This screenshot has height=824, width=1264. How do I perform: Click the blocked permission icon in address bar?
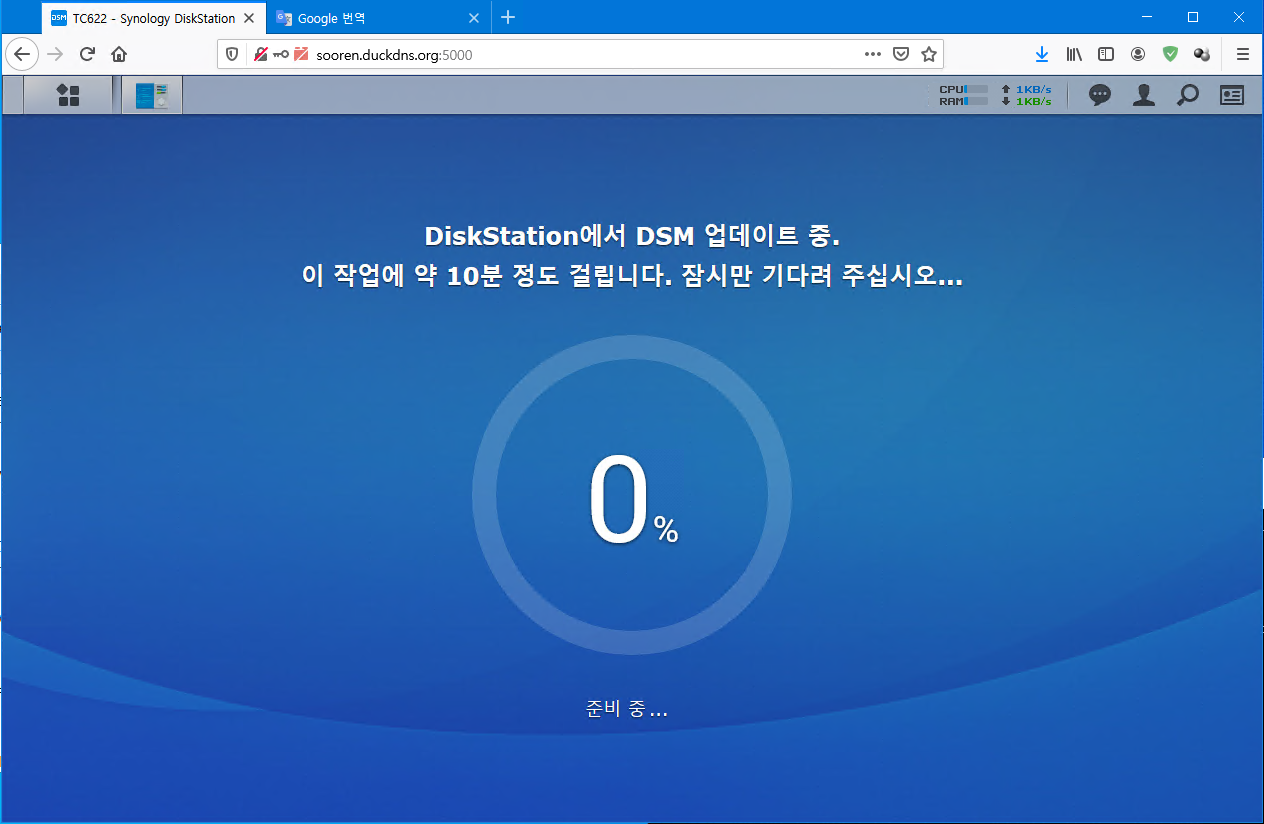pyautogui.click(x=301, y=54)
